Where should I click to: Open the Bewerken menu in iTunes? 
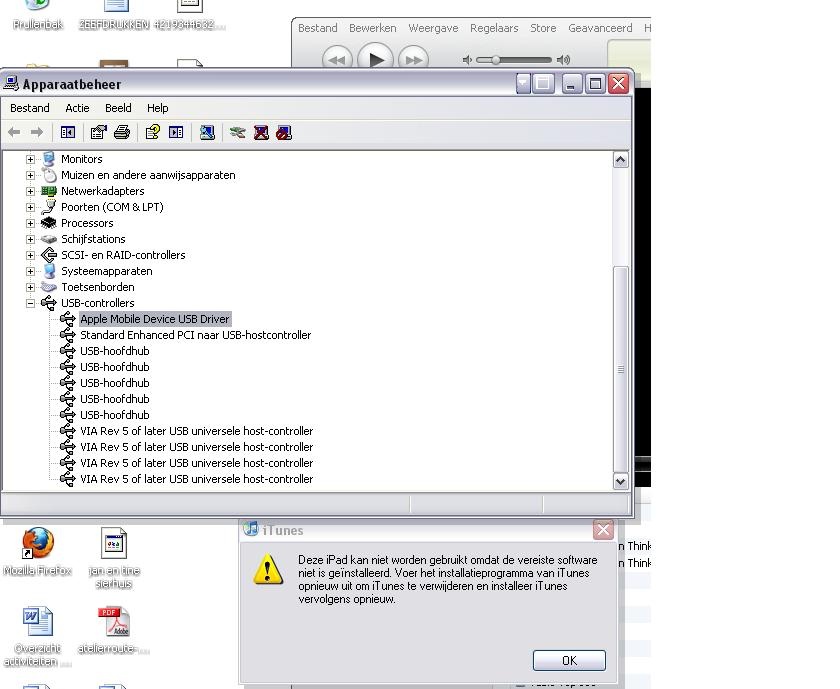(x=373, y=28)
